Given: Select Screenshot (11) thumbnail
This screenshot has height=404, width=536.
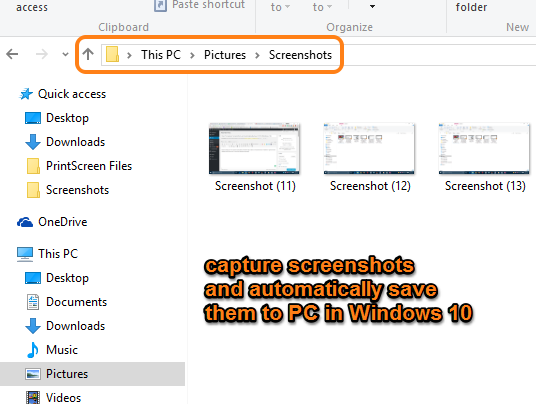Looking at the screenshot, I should tap(254, 149).
